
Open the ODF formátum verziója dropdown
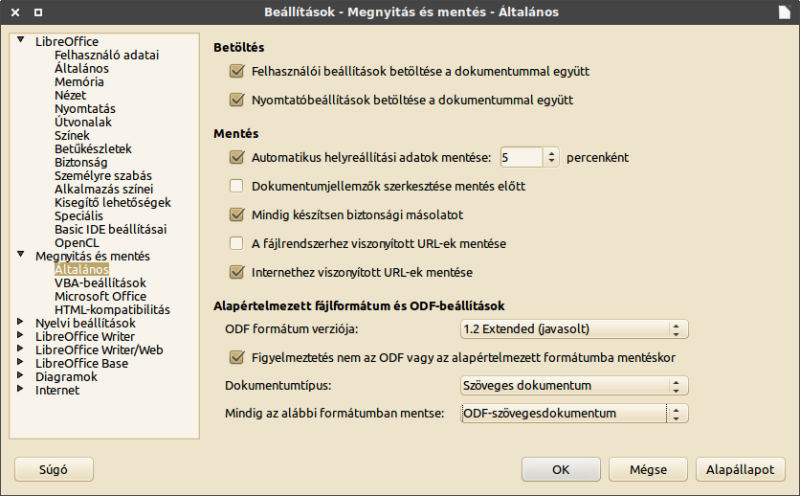point(574,329)
